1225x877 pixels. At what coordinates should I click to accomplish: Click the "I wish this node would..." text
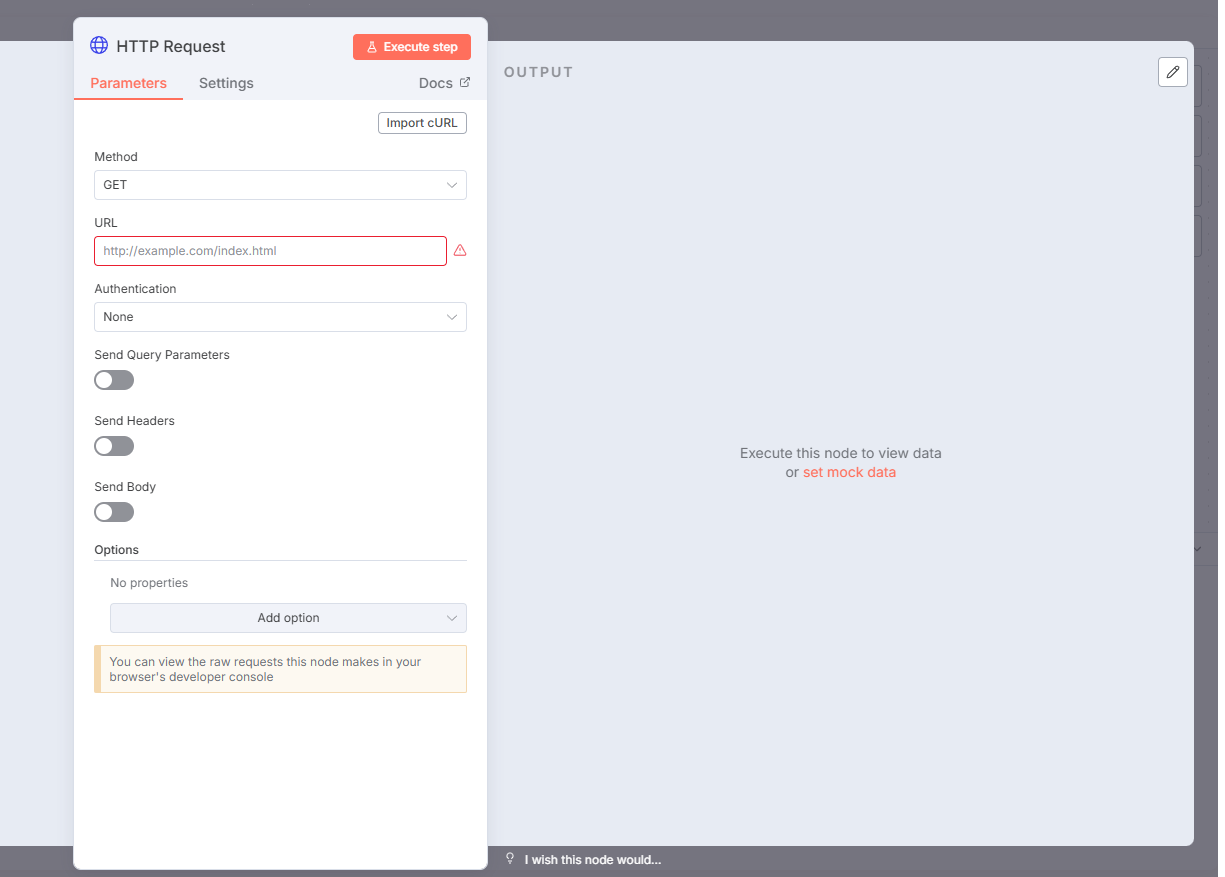(592, 860)
